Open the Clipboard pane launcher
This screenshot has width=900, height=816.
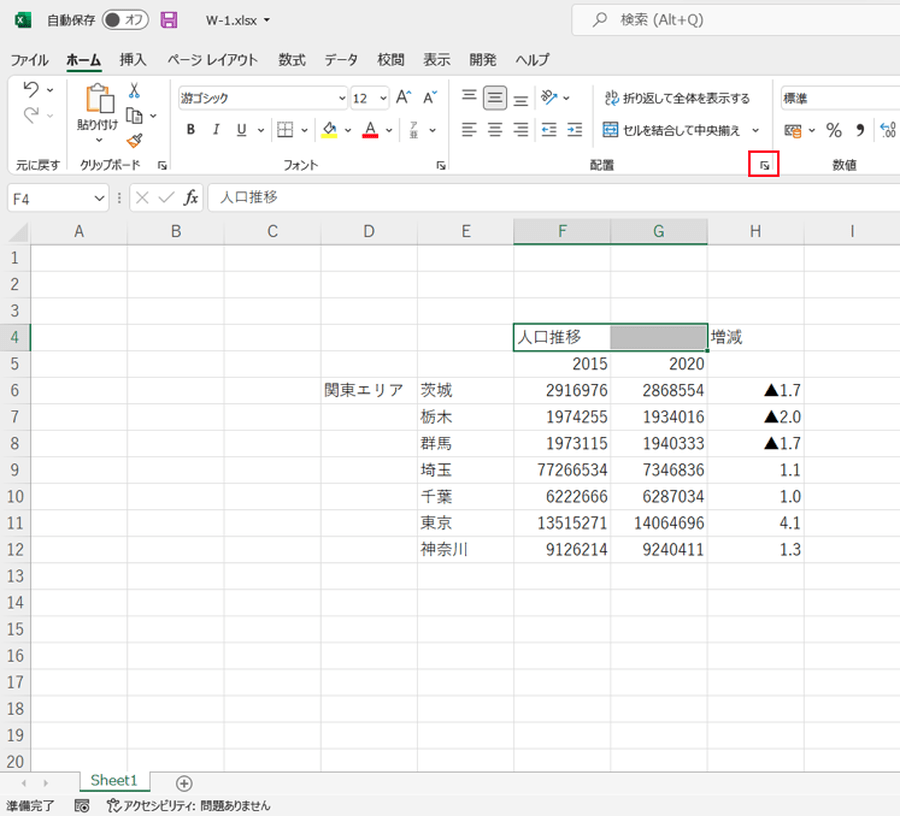pyautogui.click(x=162, y=165)
